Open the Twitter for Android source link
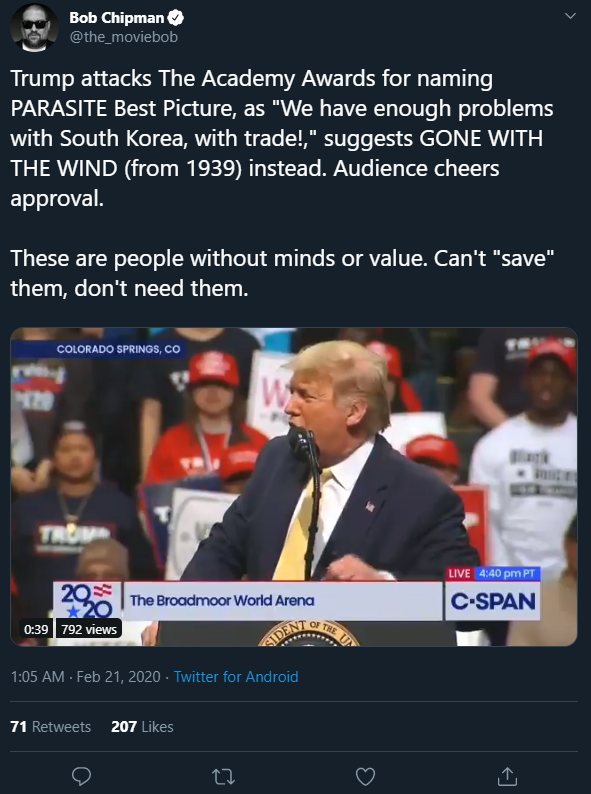This screenshot has width=591, height=794. [x=236, y=677]
